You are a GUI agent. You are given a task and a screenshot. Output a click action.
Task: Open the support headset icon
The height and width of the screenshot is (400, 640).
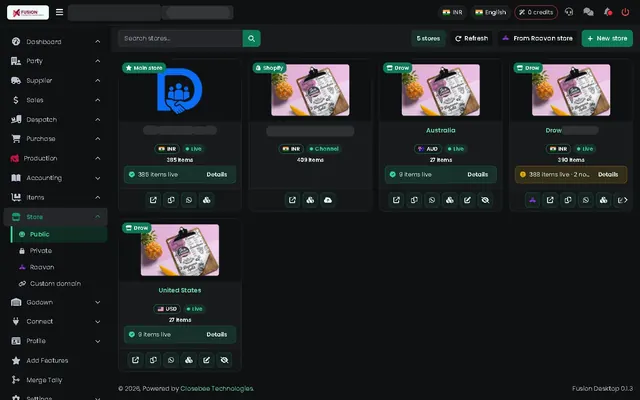[569, 12]
